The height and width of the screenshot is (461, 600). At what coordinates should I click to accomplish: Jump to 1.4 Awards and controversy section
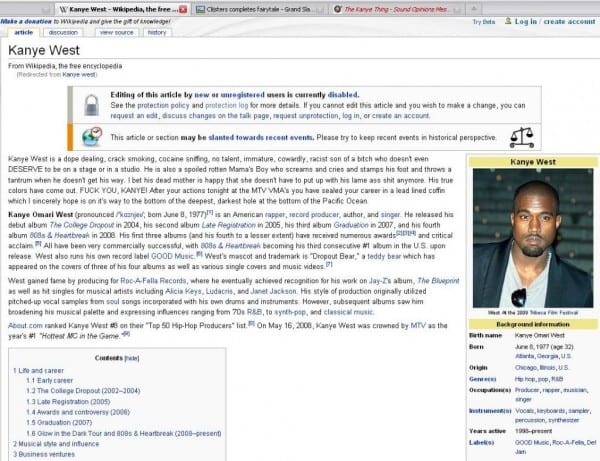tap(78, 412)
